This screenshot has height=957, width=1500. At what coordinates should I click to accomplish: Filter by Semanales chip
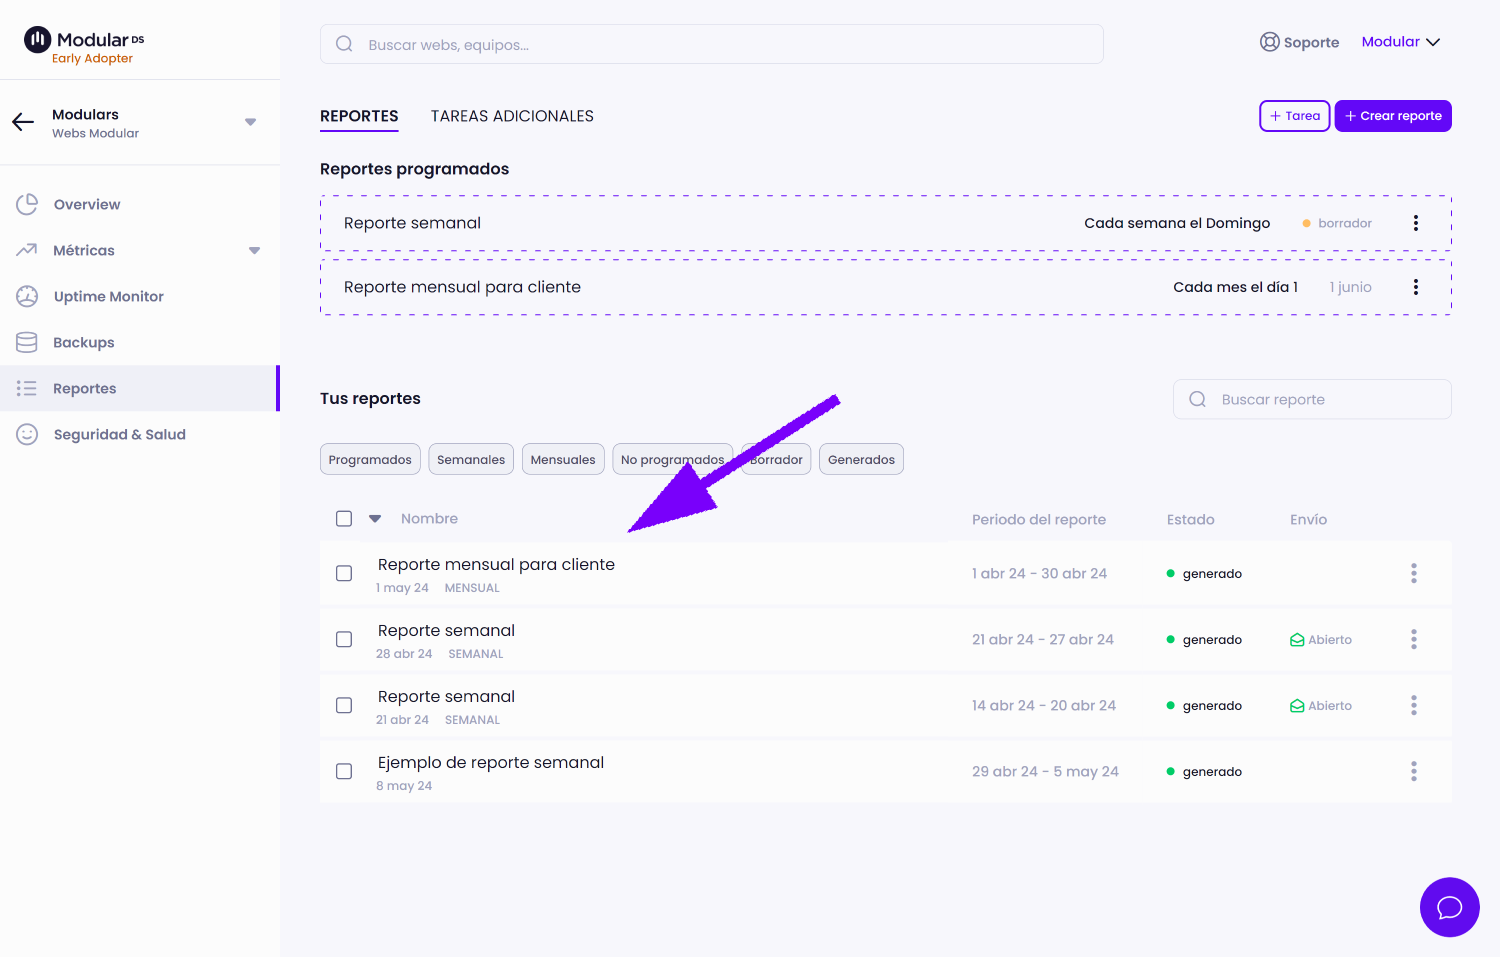[471, 459]
